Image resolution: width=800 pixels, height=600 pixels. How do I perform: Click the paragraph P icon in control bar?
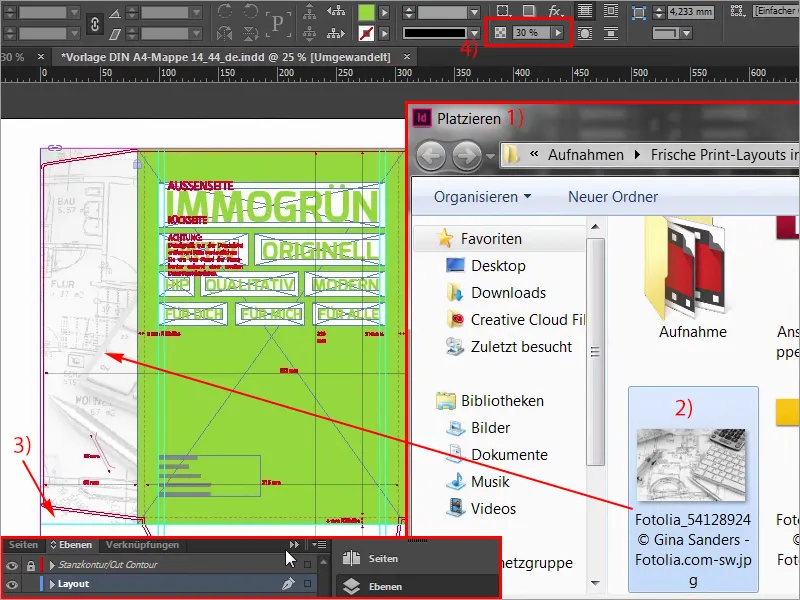point(277,21)
